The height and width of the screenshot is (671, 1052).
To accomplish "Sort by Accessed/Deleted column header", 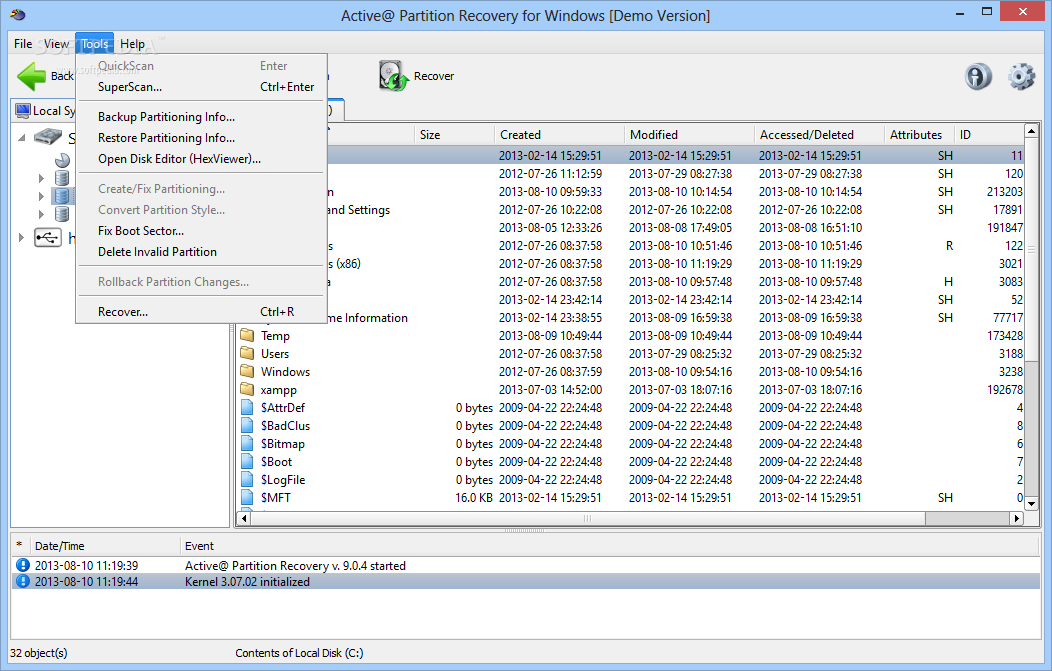I will coord(820,135).
